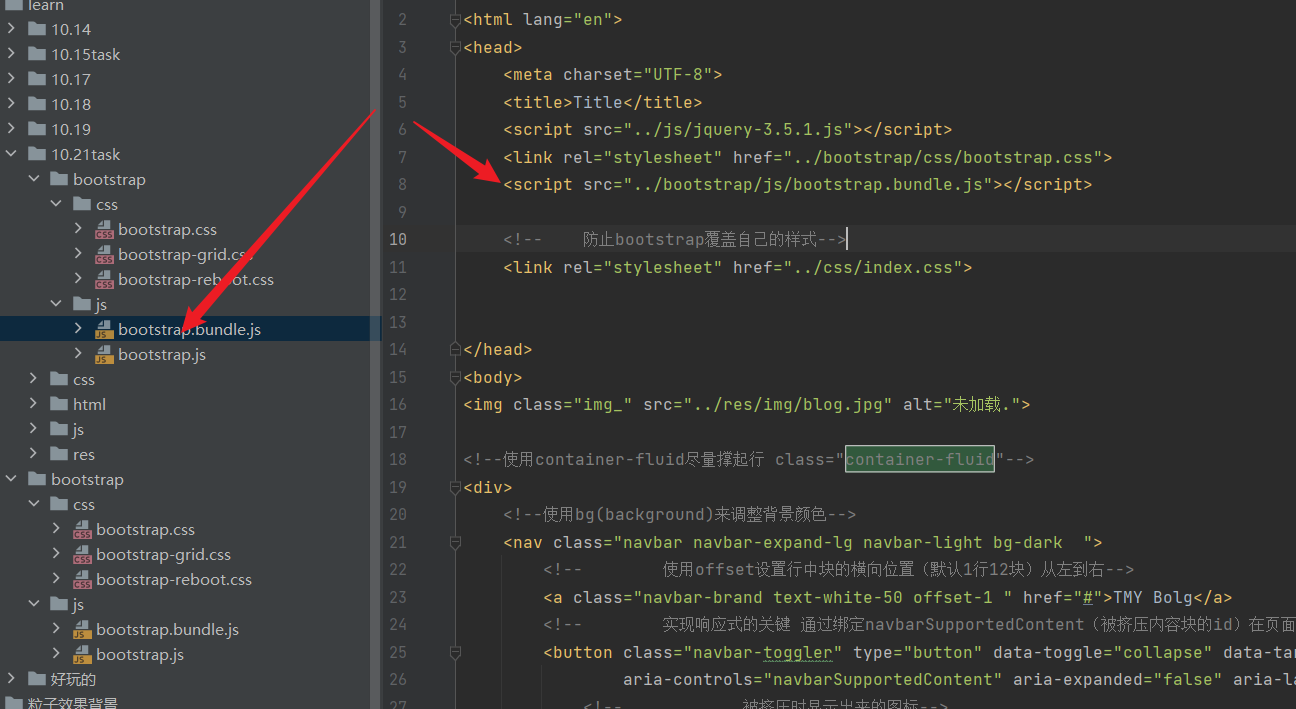Select bootstrap.js file inside 10.21task
Image resolution: width=1296 pixels, height=709 pixels.
pos(162,355)
